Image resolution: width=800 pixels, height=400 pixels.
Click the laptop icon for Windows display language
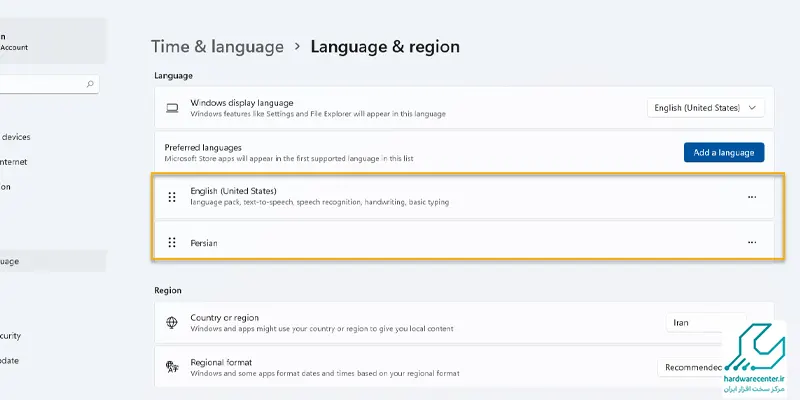click(x=172, y=108)
